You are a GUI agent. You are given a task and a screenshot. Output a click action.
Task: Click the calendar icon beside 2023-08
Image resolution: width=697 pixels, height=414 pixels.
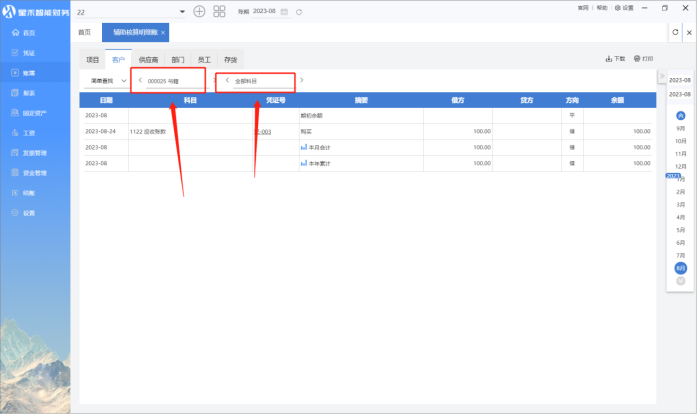pos(285,11)
